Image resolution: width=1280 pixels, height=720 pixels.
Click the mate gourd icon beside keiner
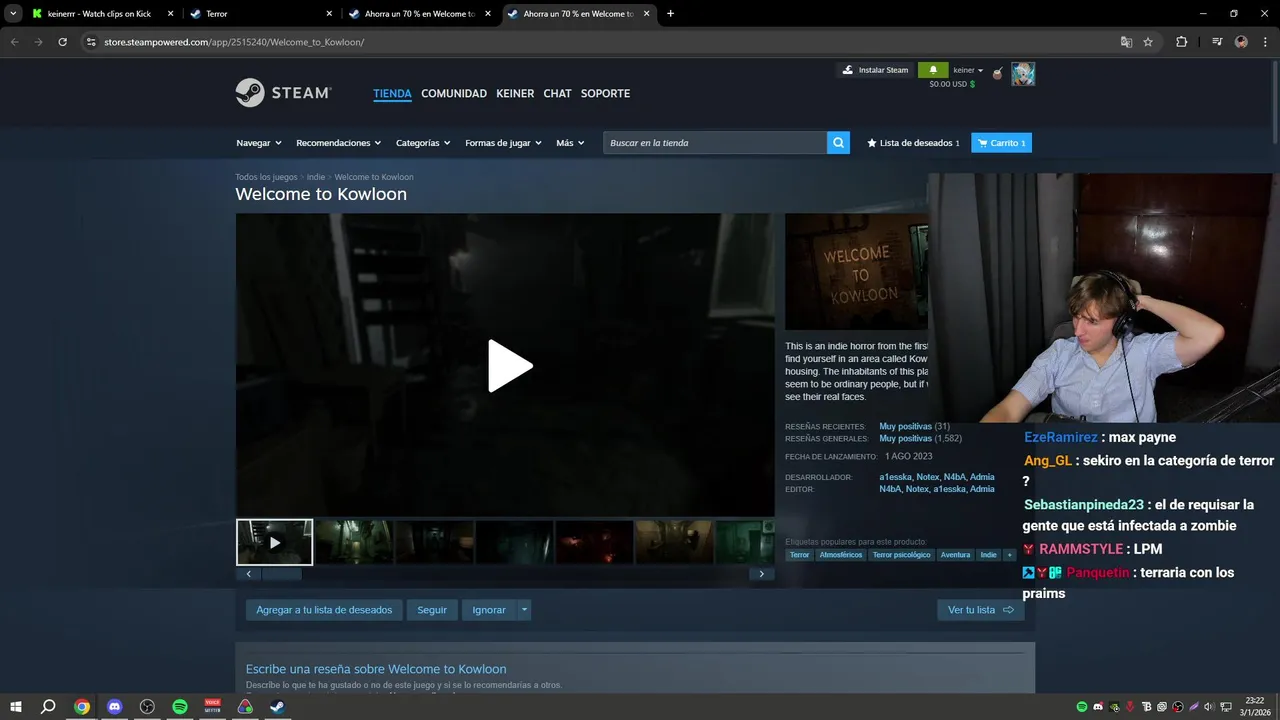click(x=997, y=73)
